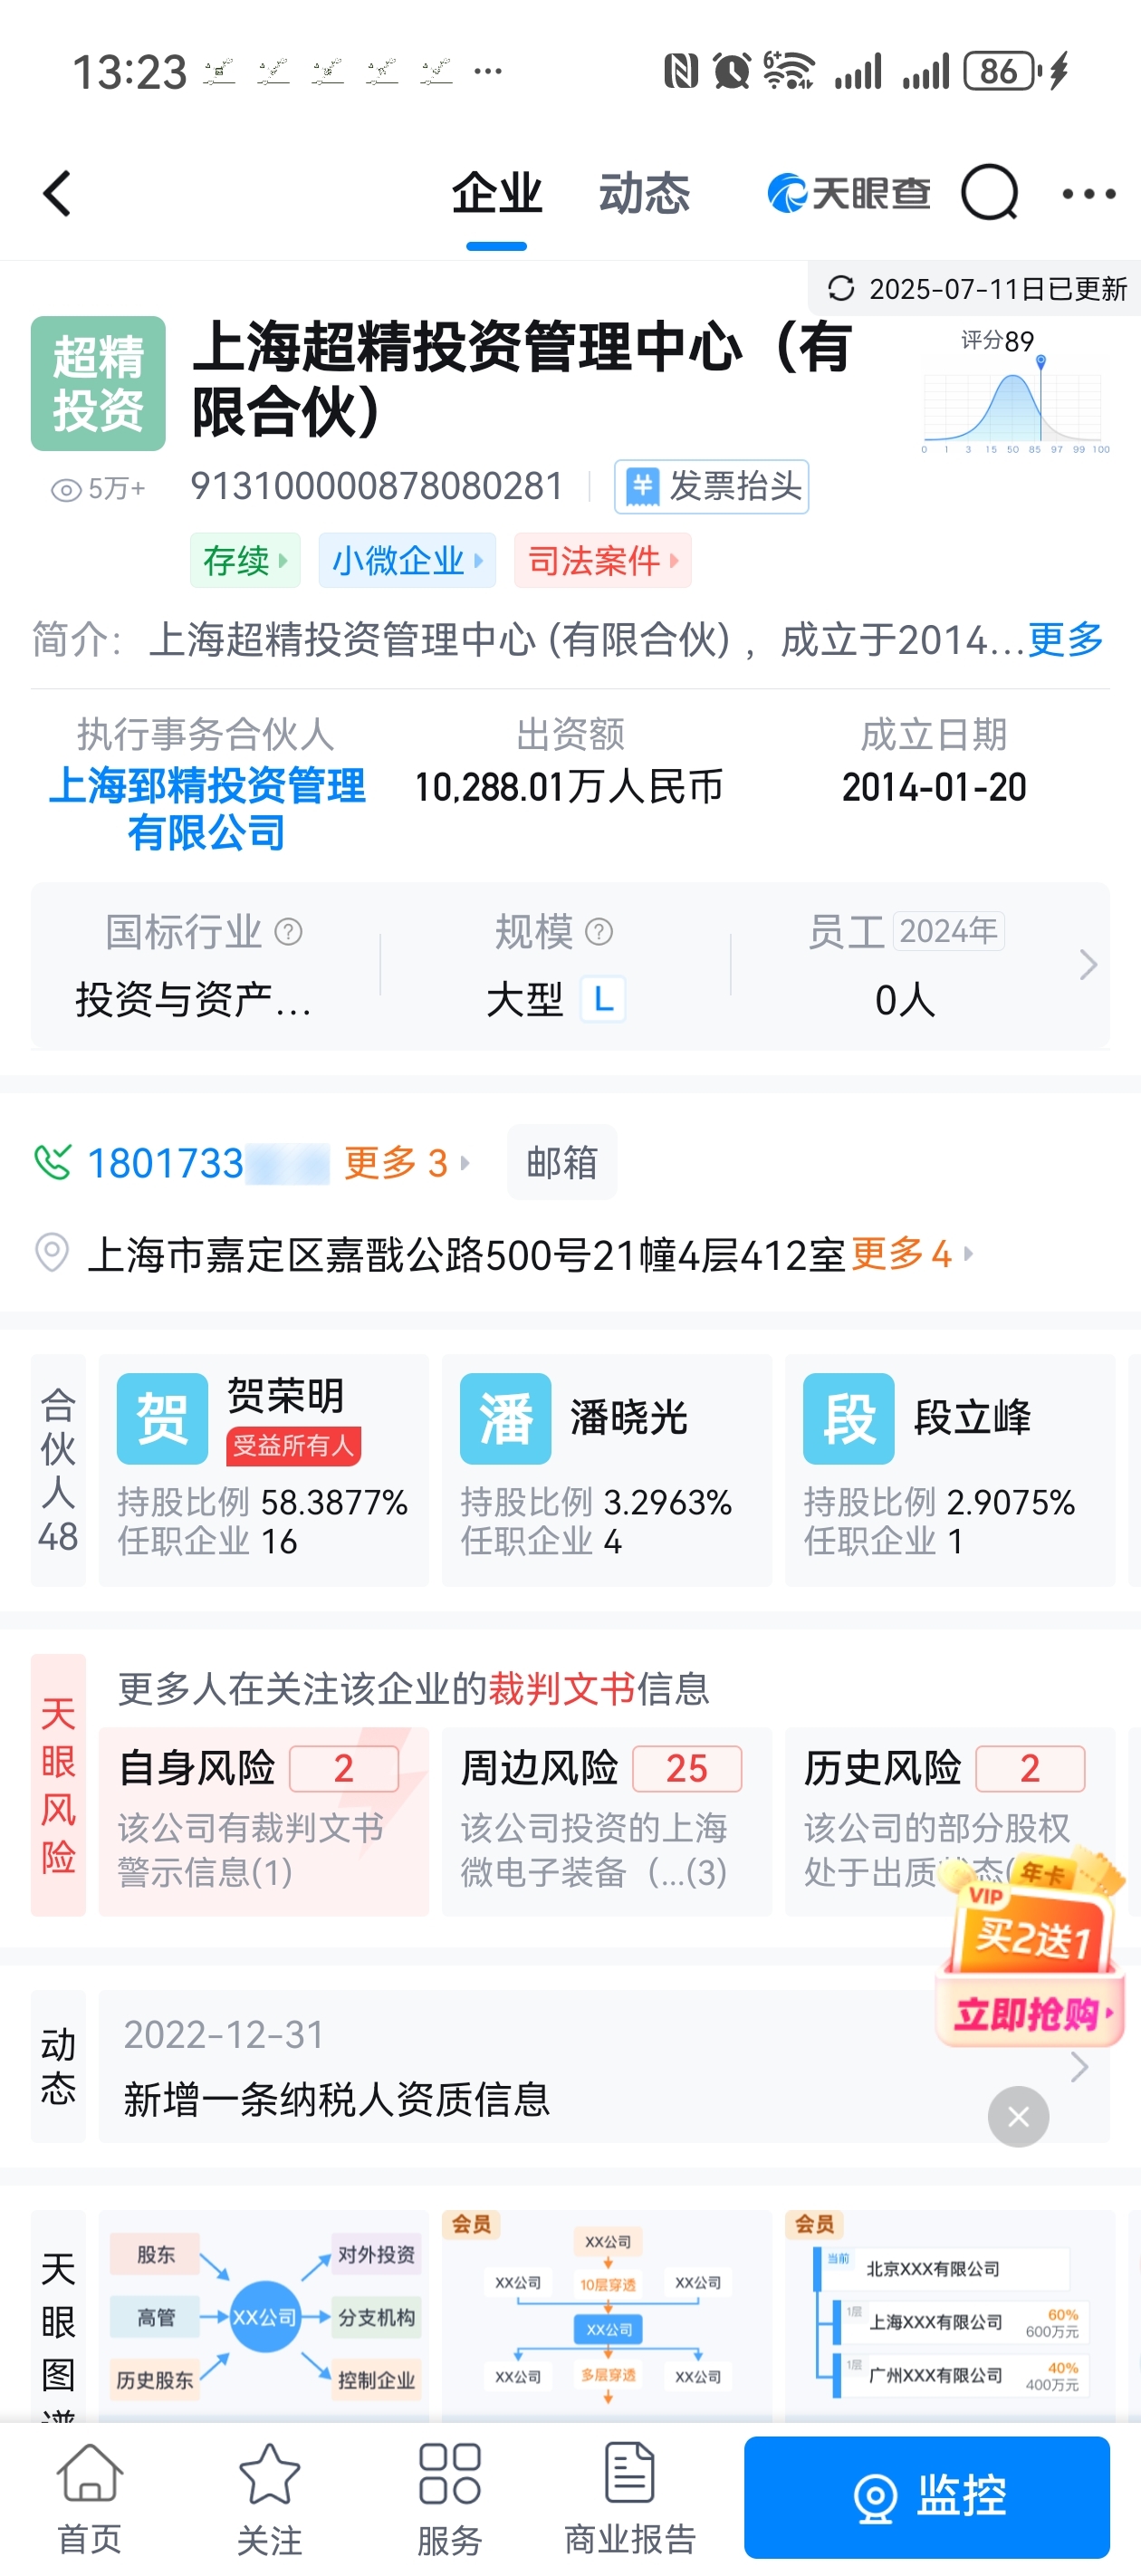Viewport: 1141px width, 2576px height.
Task: Tap the 规模 help question icon
Action: 598,932
